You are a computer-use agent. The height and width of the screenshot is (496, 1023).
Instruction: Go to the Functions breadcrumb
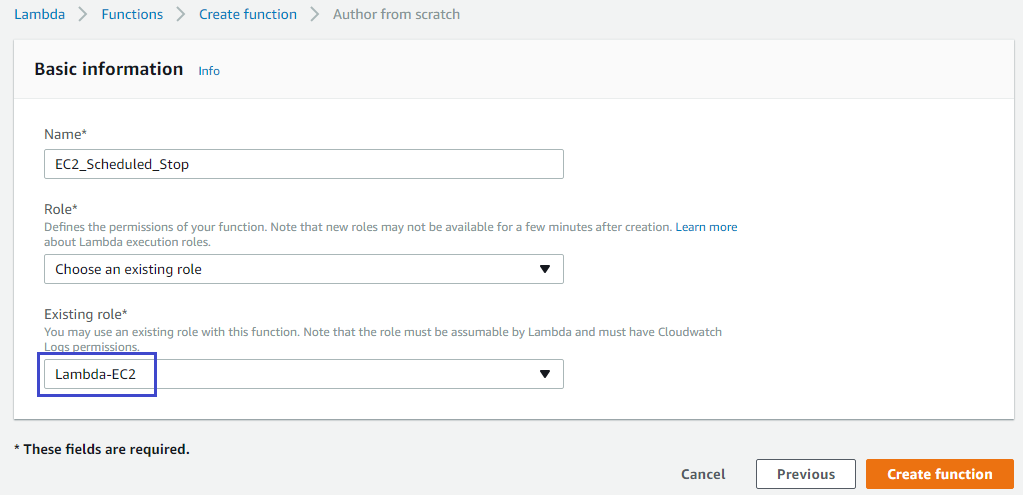[134, 14]
